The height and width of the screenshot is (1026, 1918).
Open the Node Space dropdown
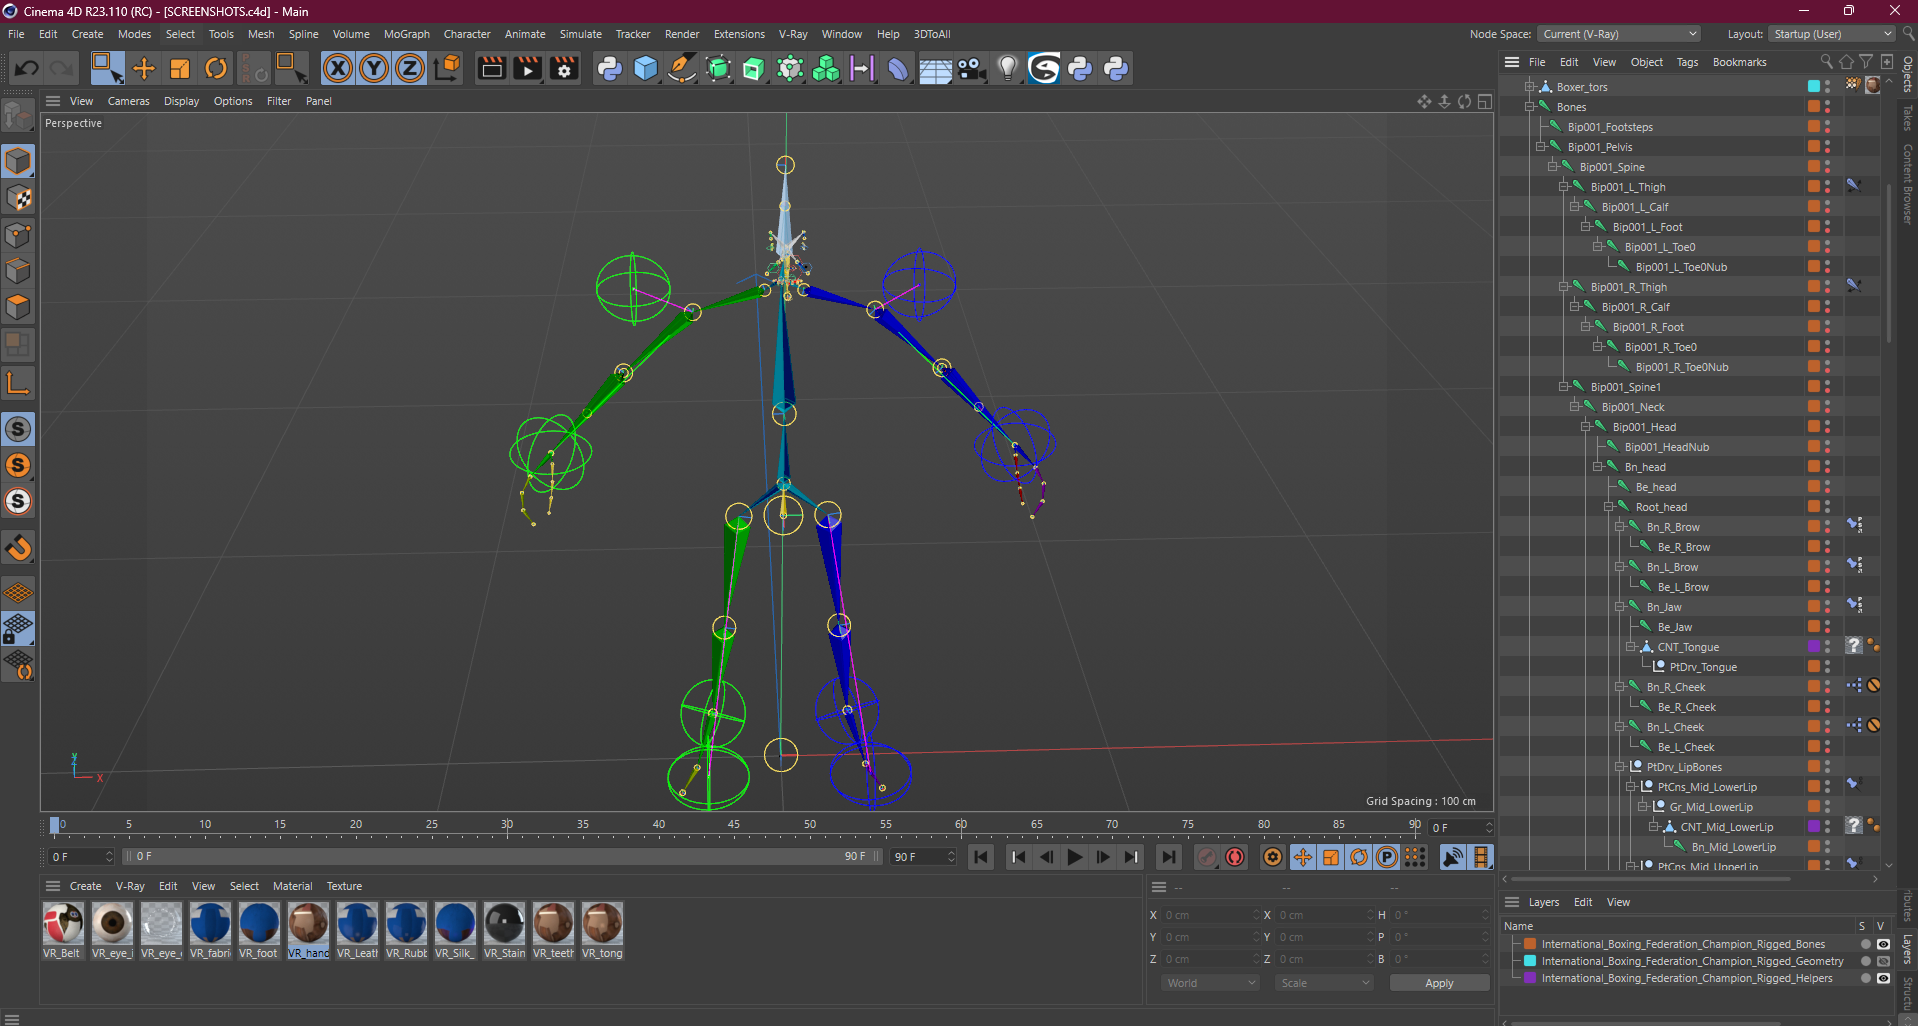(x=1618, y=34)
